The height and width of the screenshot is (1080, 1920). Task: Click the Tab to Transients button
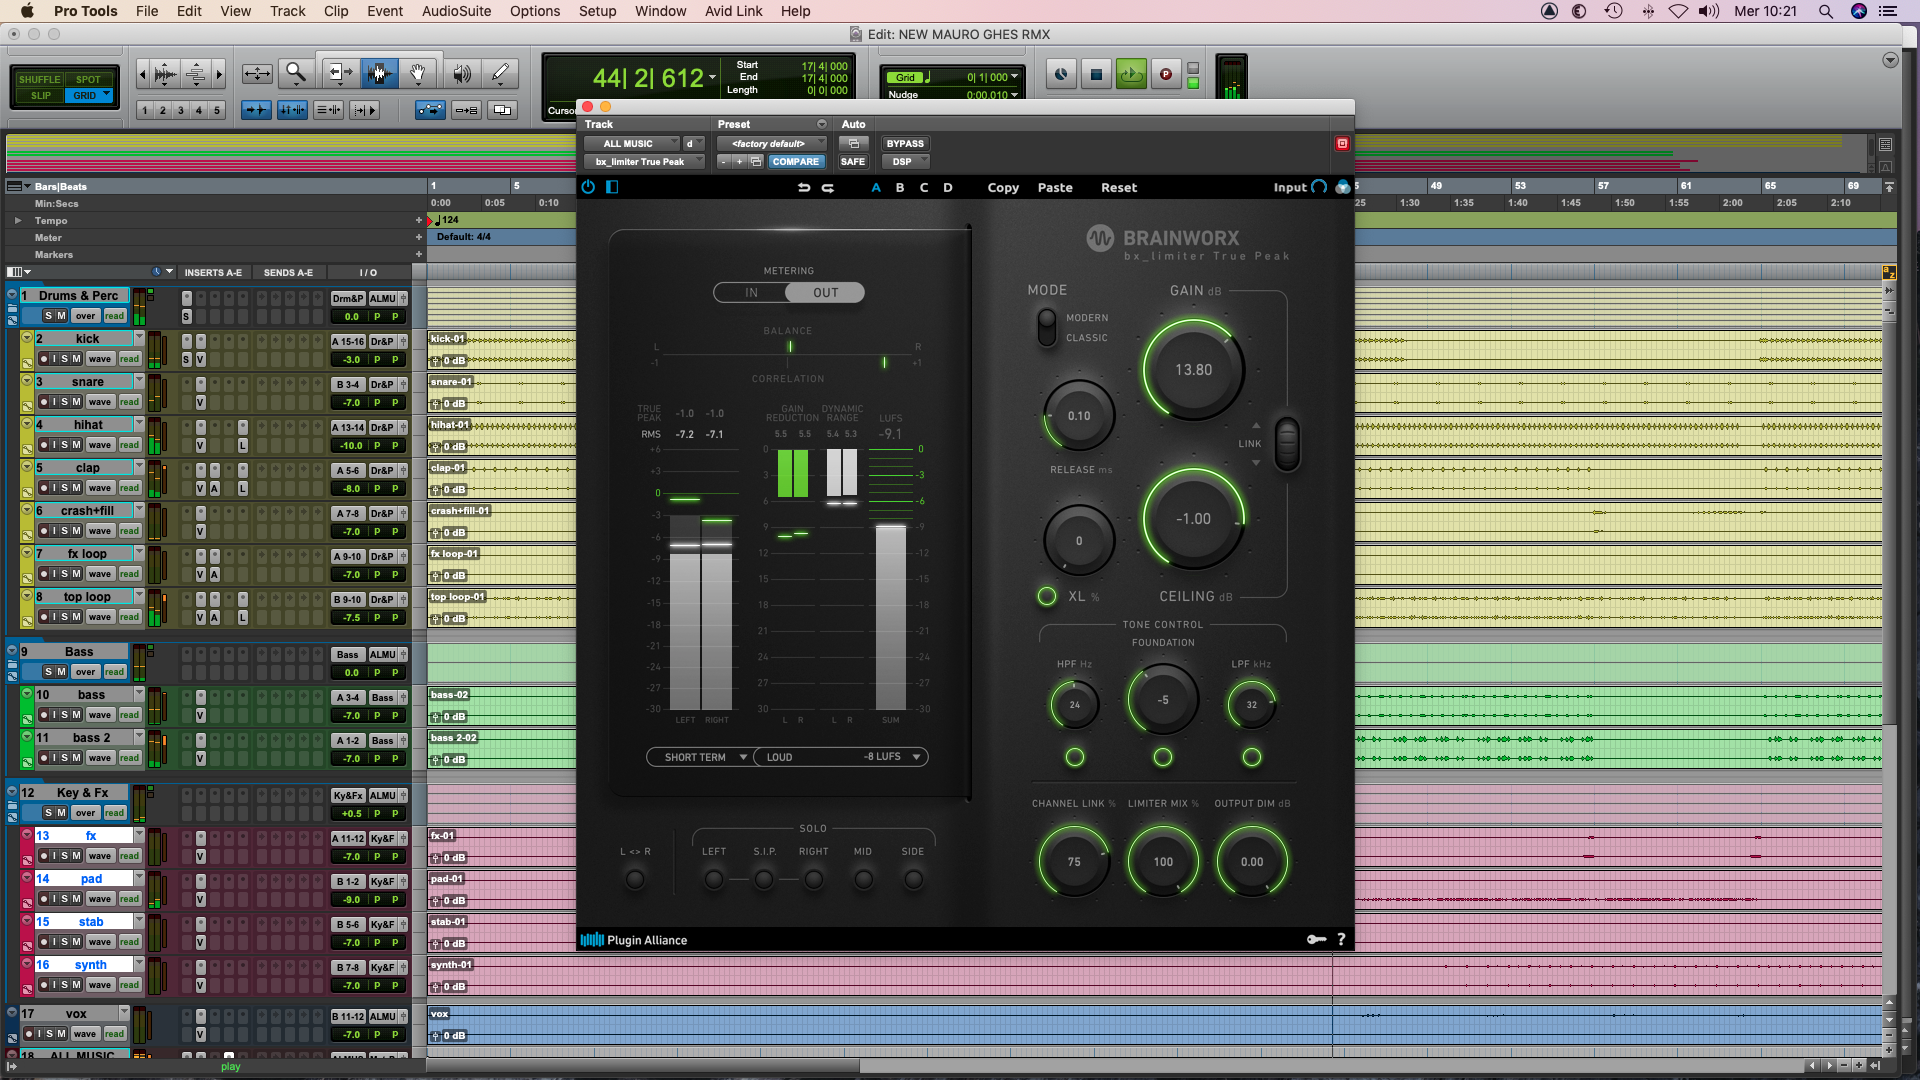pos(257,110)
